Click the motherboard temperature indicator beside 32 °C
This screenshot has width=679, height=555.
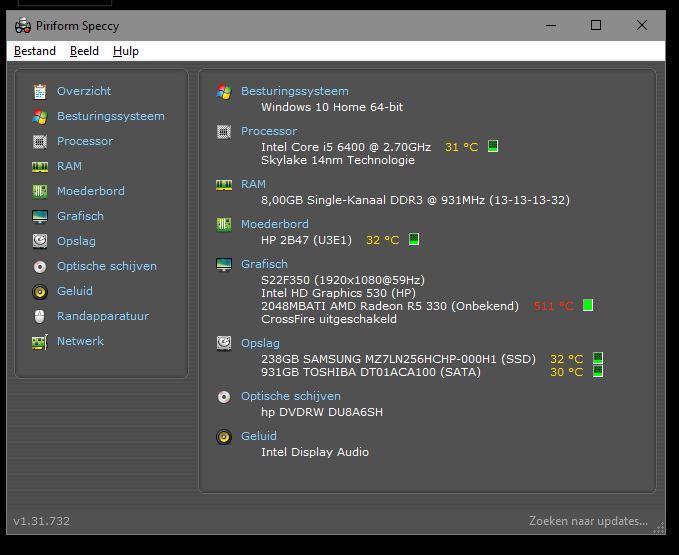point(414,239)
